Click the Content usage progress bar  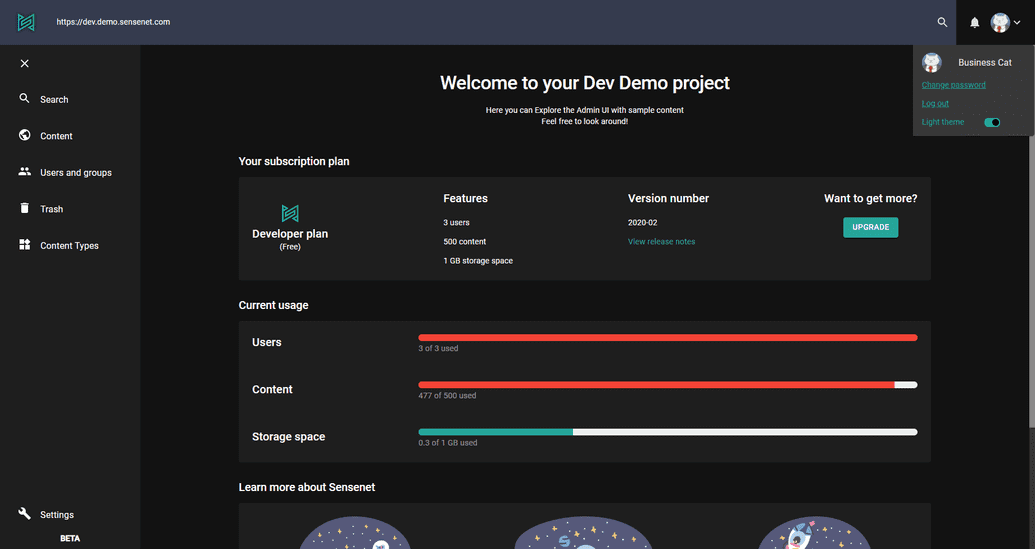point(667,385)
